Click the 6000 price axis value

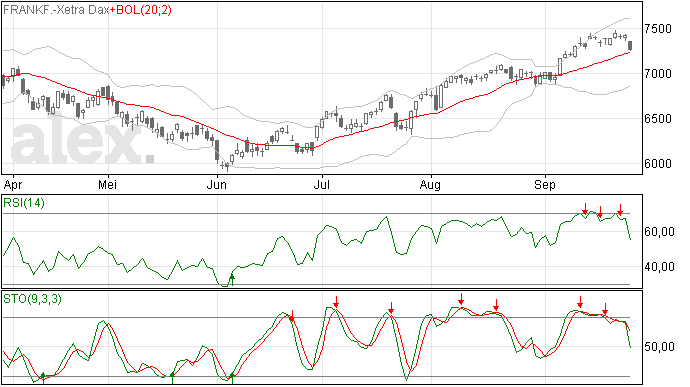tap(658, 164)
